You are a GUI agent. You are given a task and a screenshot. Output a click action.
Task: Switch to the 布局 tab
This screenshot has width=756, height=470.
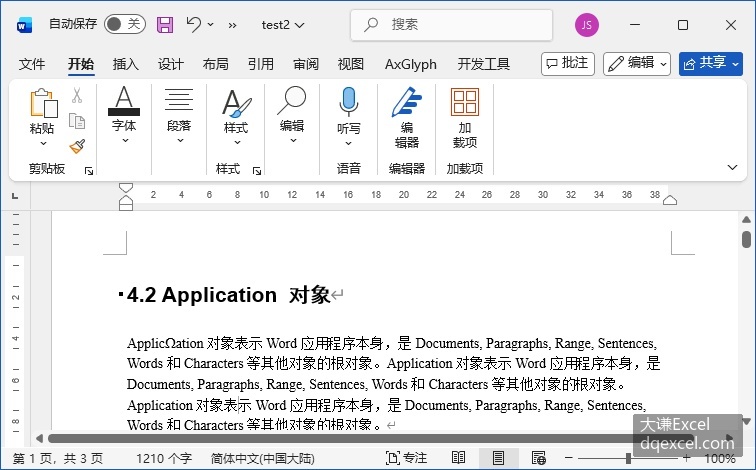pos(216,64)
